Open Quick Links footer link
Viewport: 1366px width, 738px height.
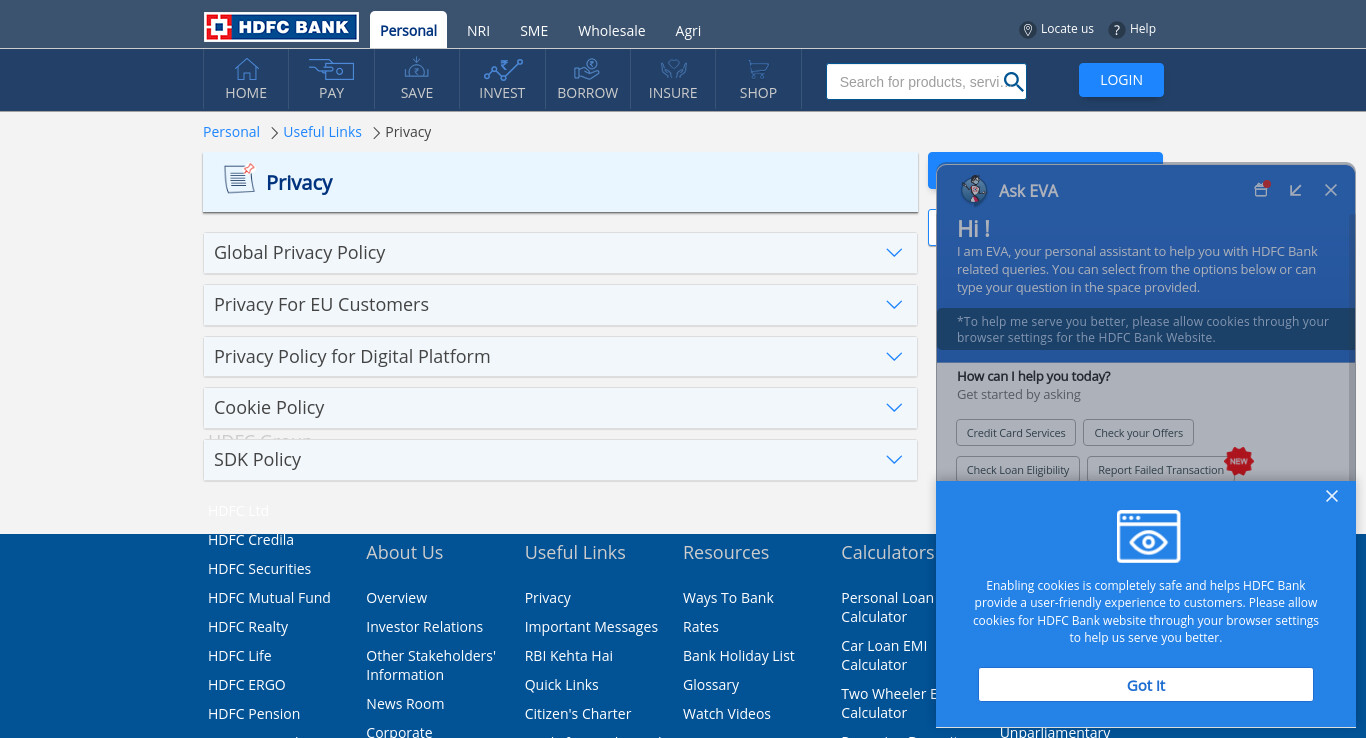click(562, 685)
